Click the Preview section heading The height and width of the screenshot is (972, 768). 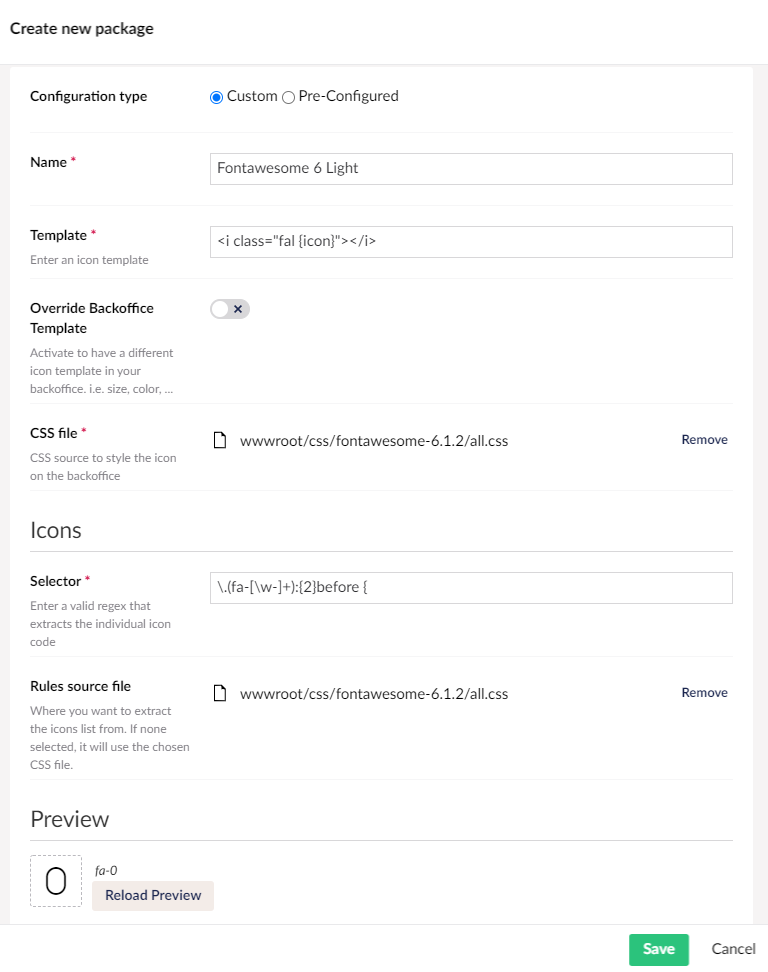tap(70, 818)
